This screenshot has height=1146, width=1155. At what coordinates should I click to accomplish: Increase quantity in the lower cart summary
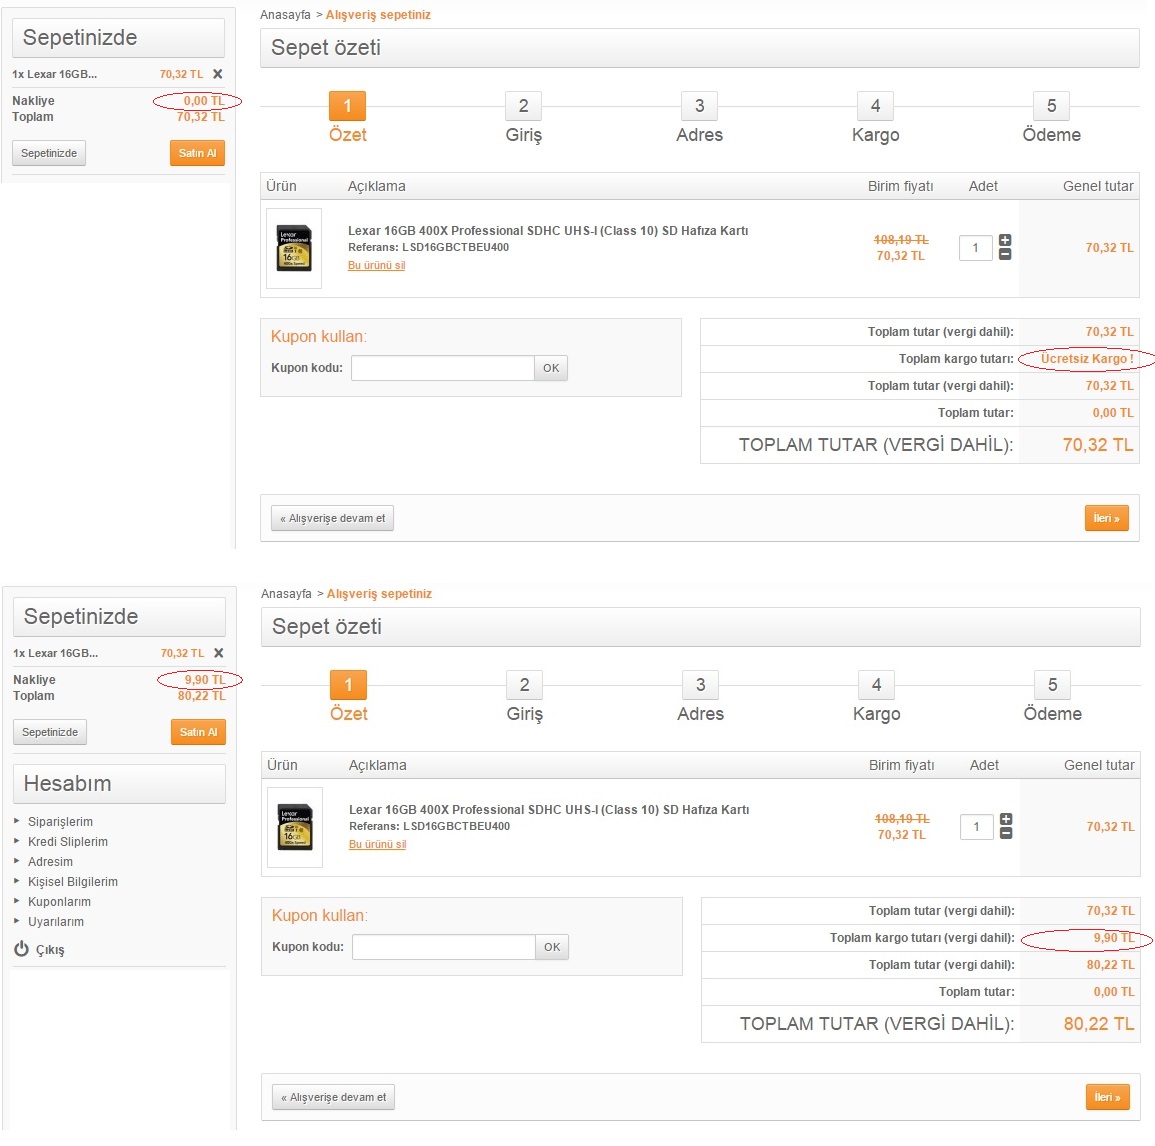tap(1006, 819)
